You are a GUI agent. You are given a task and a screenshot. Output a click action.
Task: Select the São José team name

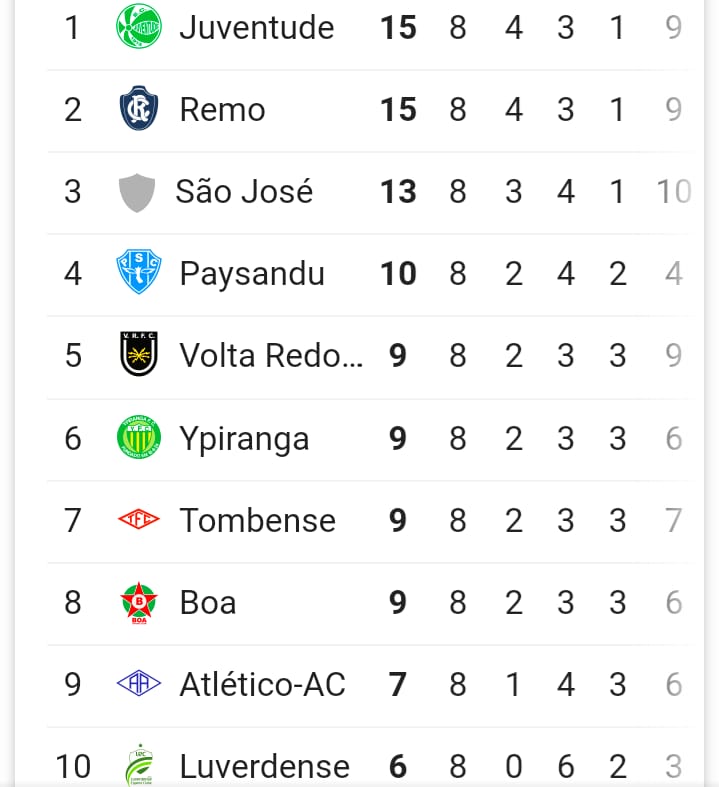pyautogui.click(x=244, y=191)
